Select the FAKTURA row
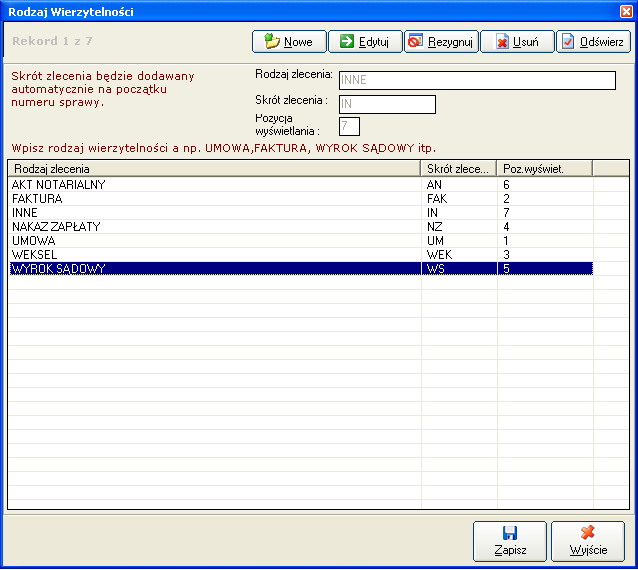This screenshot has width=638, height=570. [x=301, y=199]
